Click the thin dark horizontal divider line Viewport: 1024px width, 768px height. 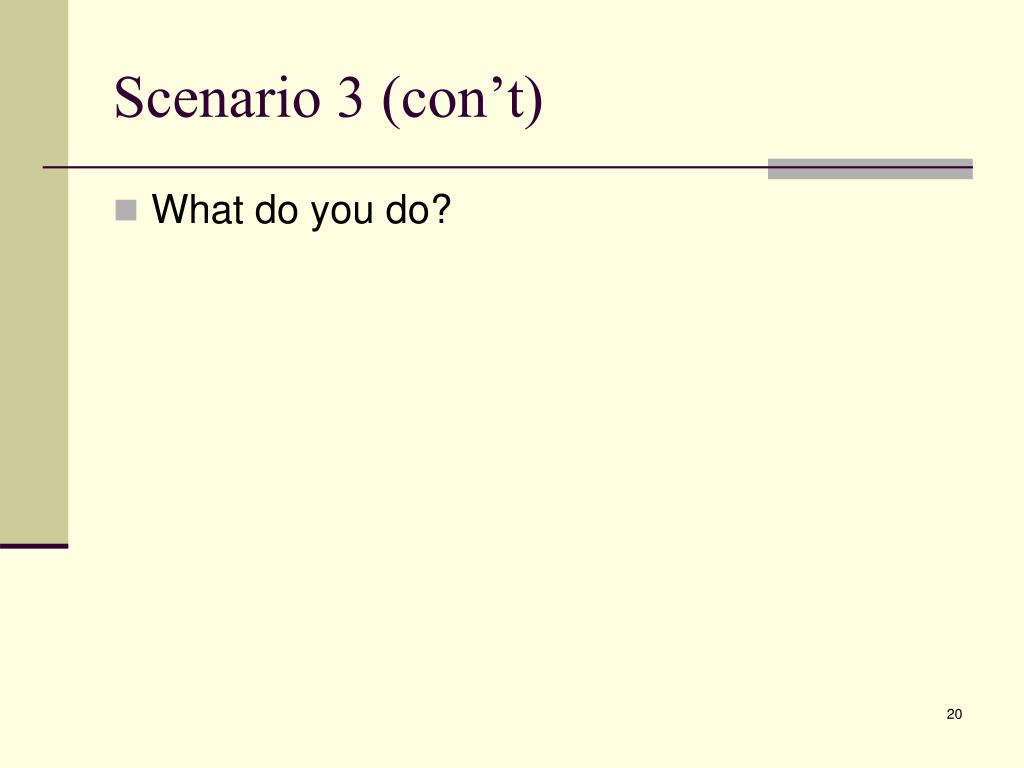(x=405, y=167)
